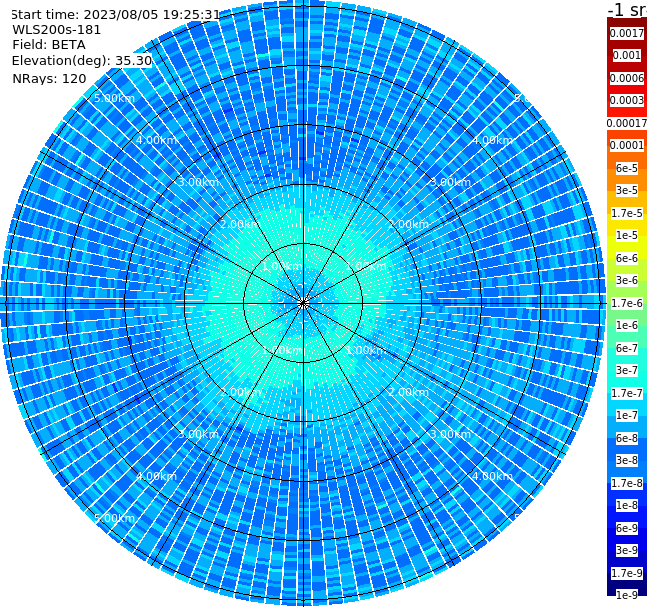Viewport: 647px width, 607px height.
Task: Select the Elevation(deg): 35.30 text
Action: 82,61
